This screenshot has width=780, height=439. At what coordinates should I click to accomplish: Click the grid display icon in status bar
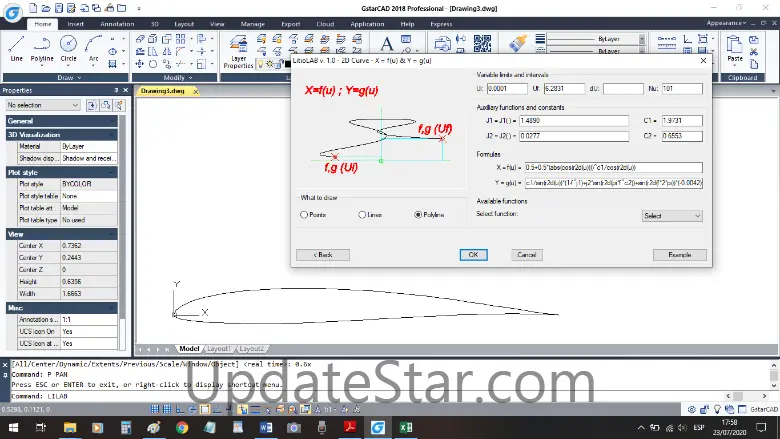(x=167, y=410)
